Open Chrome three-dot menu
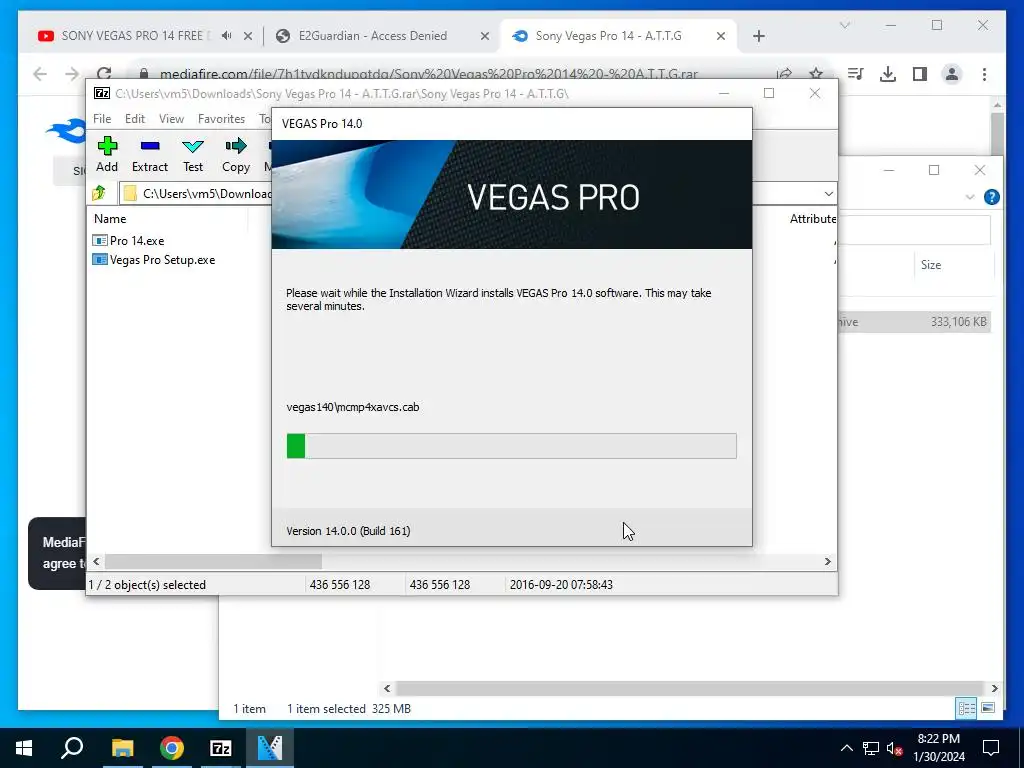Viewport: 1024px width, 768px height. tap(984, 74)
